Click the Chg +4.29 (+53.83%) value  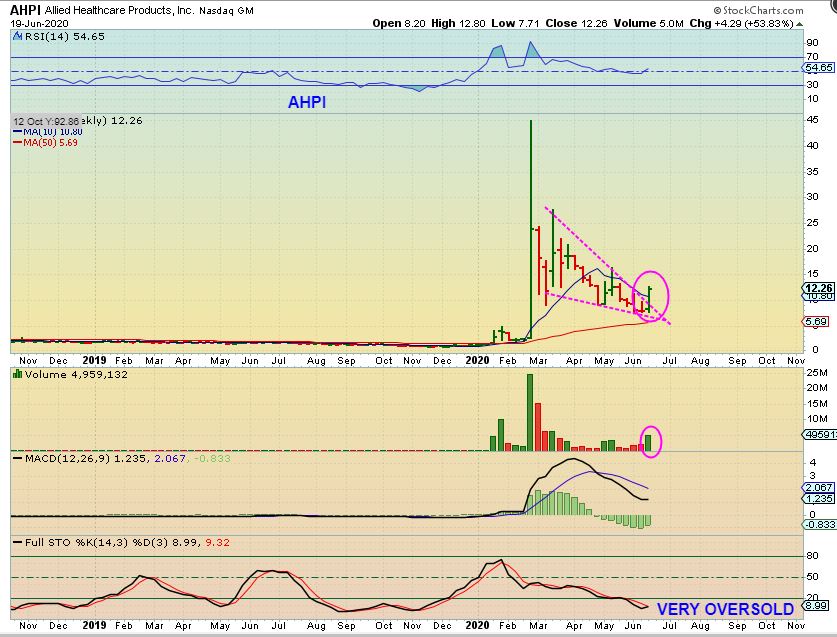(x=741, y=23)
